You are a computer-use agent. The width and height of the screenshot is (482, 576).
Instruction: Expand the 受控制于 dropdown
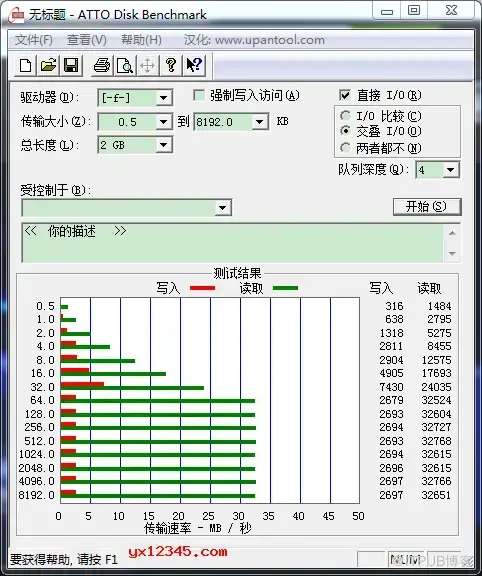(x=222, y=208)
